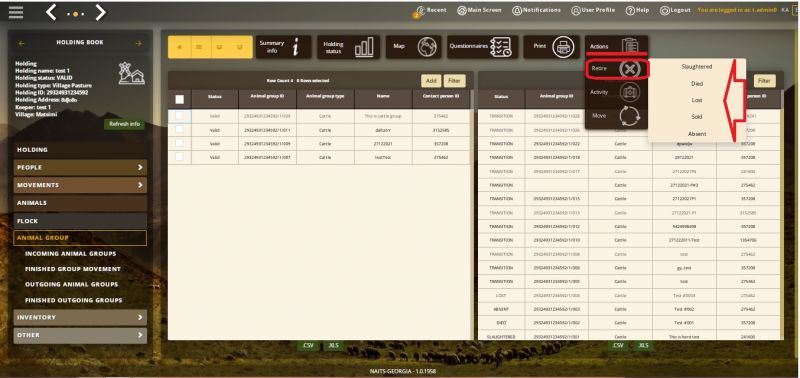Open Help
The image size is (800, 378).
coord(637,10)
